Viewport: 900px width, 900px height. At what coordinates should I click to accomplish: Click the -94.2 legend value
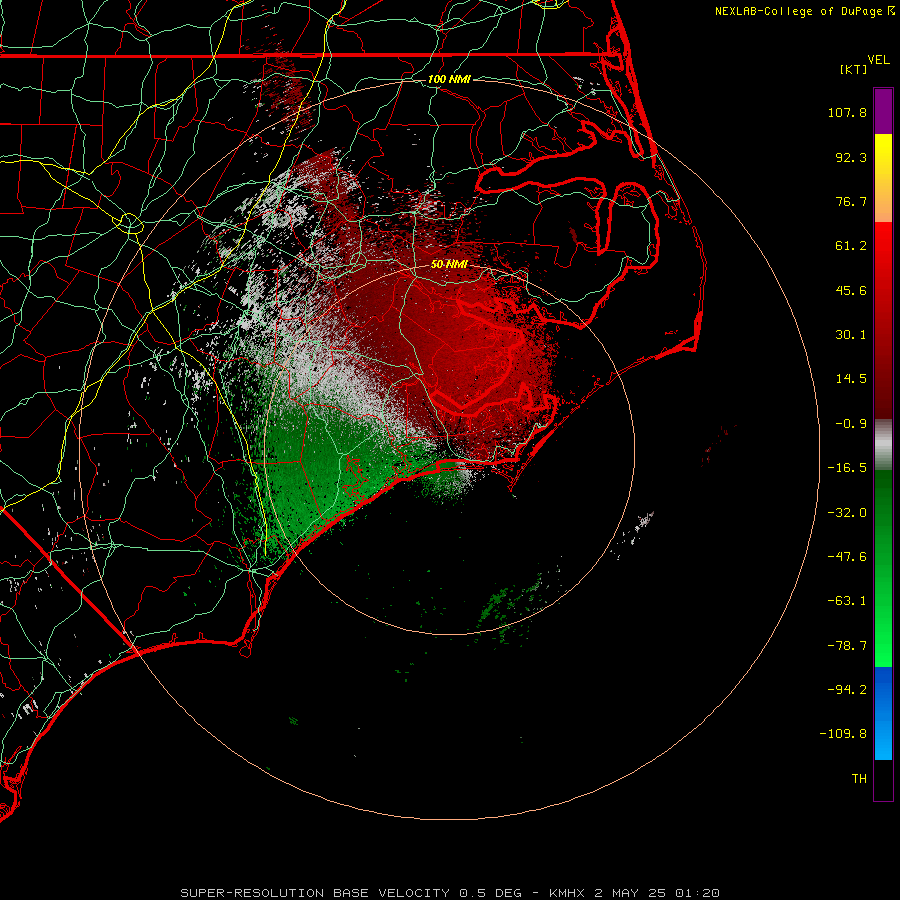[x=847, y=689]
